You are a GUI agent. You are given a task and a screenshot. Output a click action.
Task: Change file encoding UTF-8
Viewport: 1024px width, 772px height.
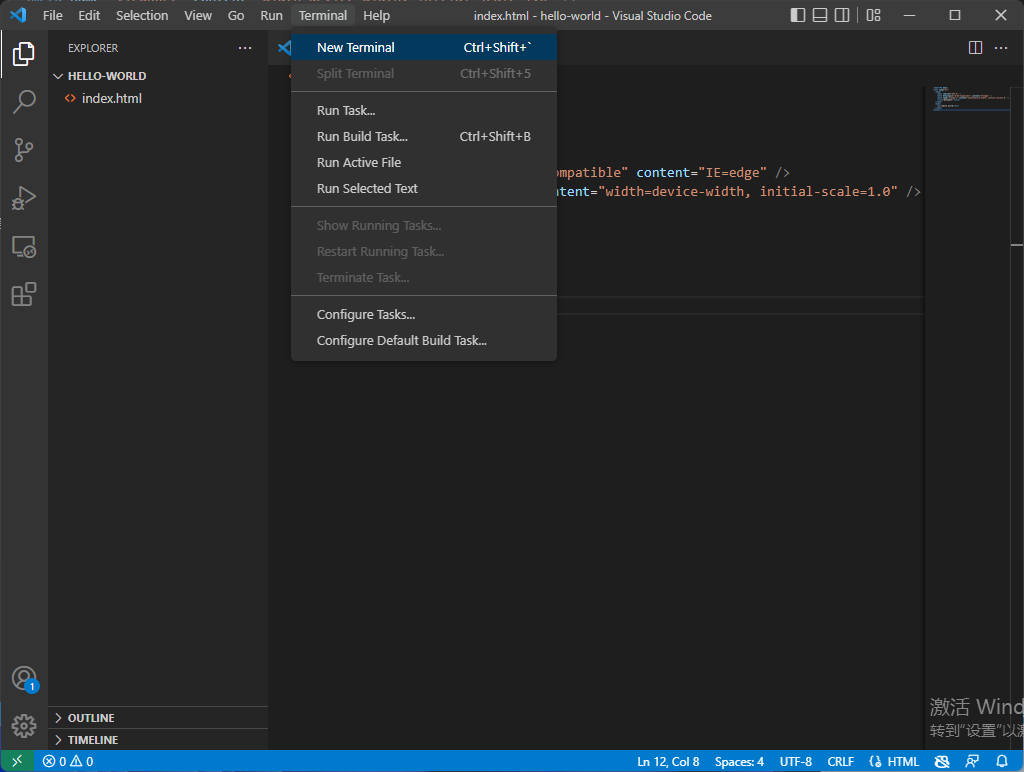795,762
